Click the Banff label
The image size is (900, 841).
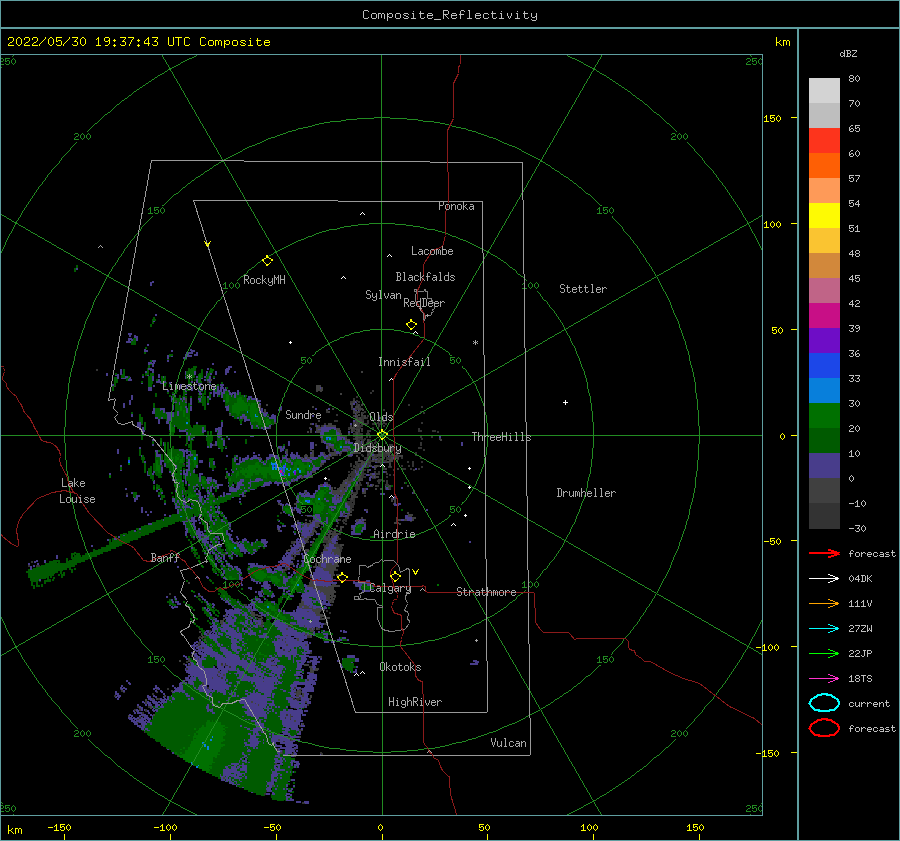tap(165, 557)
